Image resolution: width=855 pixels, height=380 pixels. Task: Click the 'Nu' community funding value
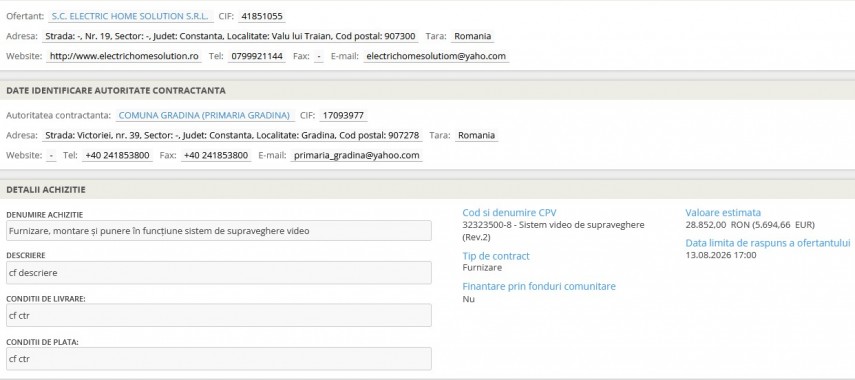coord(468,299)
